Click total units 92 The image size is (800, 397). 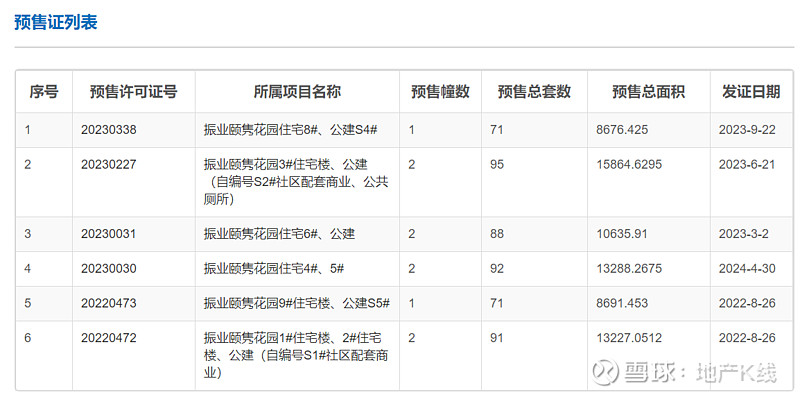[496, 269]
